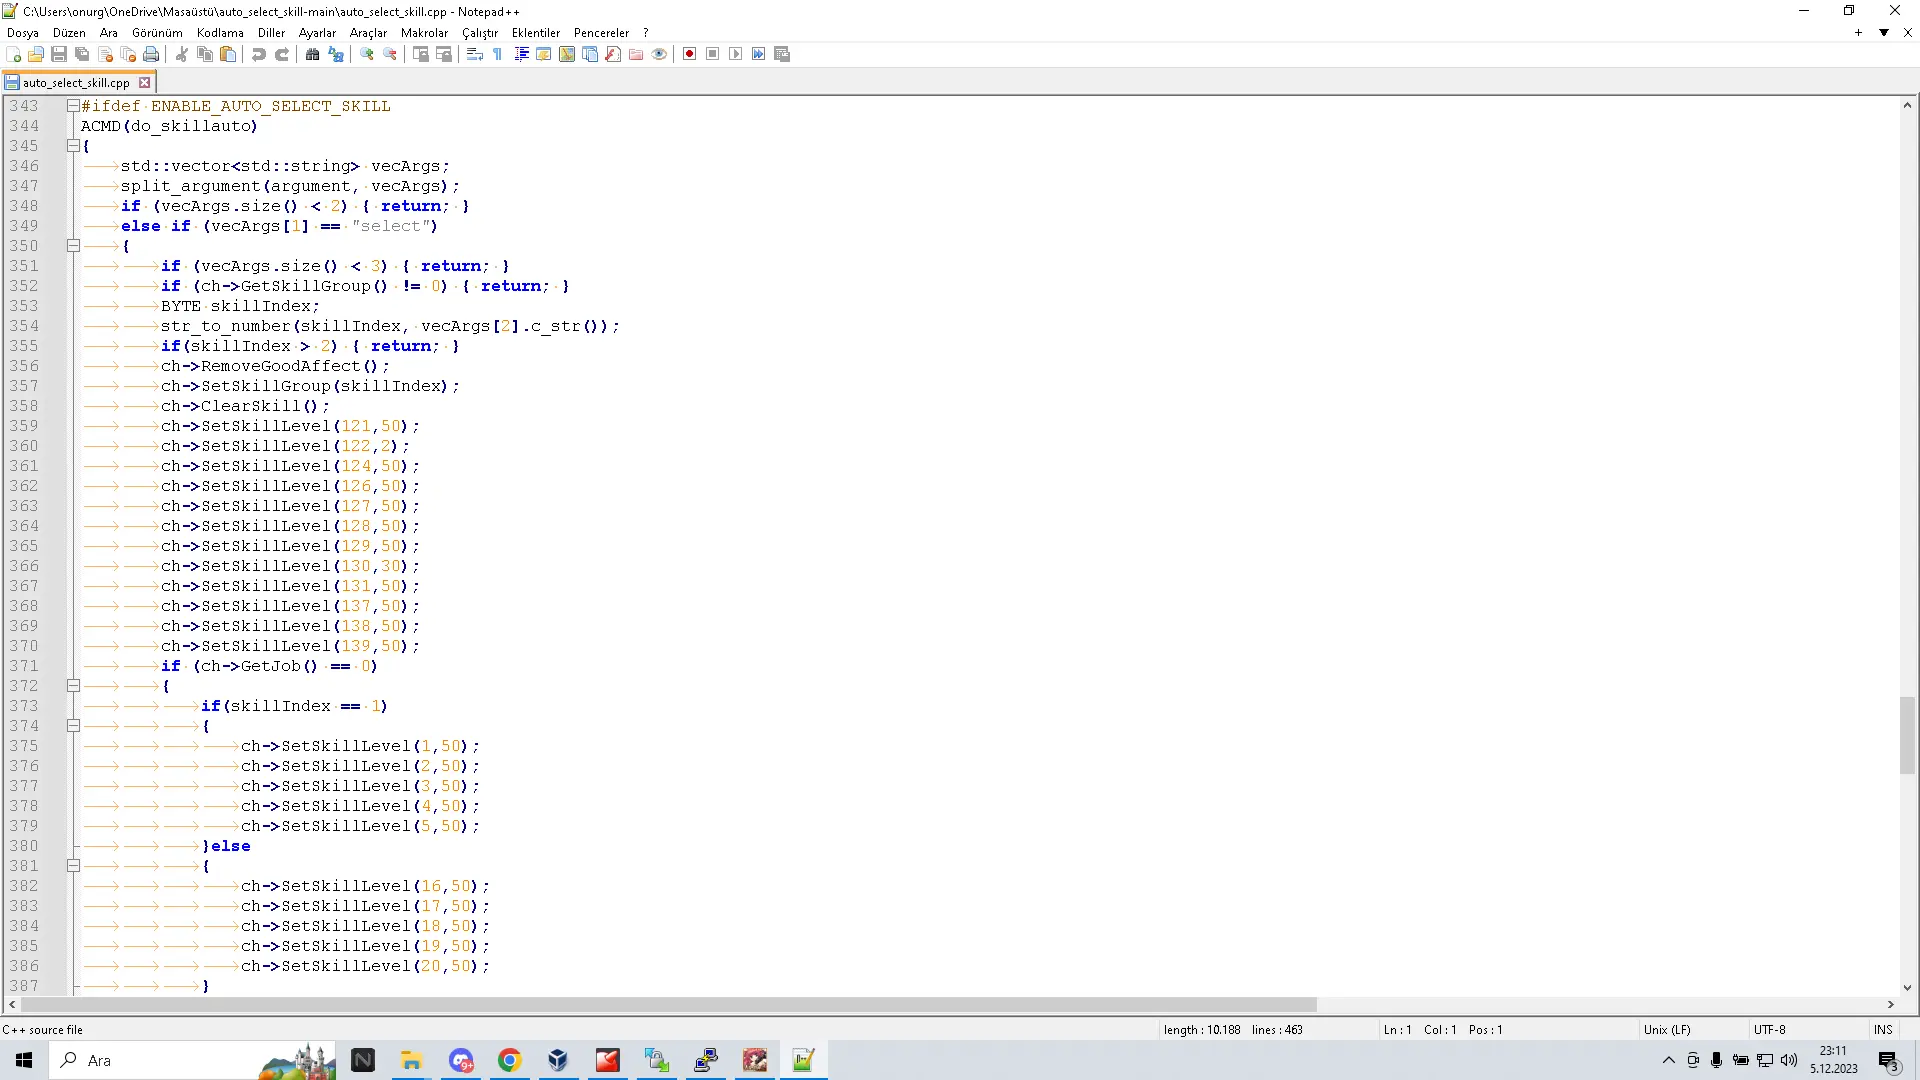This screenshot has width=1920, height=1080.
Task: Click synchronize vertical scrolling icon
Action: (x=421, y=54)
